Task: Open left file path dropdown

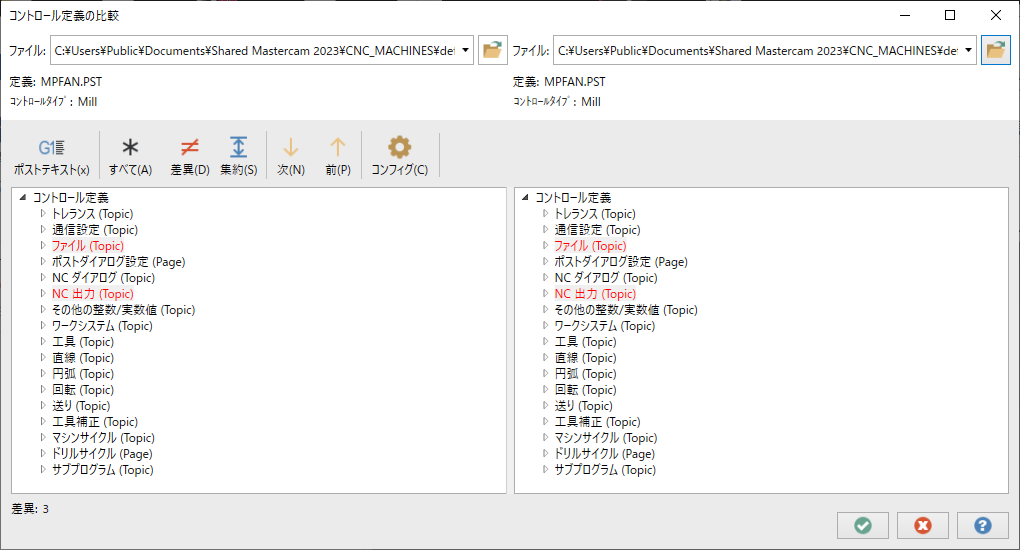Action: [465, 50]
